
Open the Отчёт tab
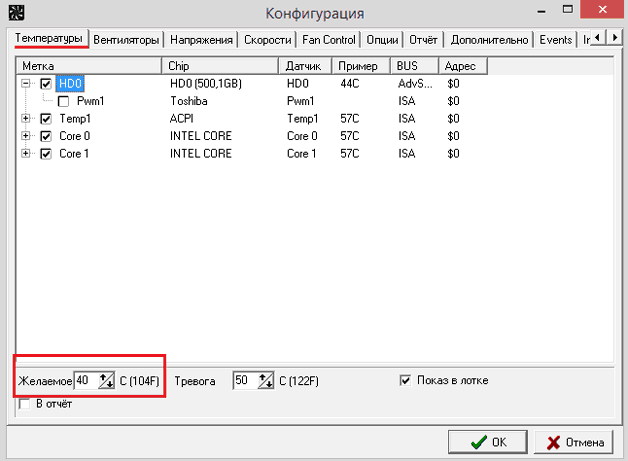point(423,40)
